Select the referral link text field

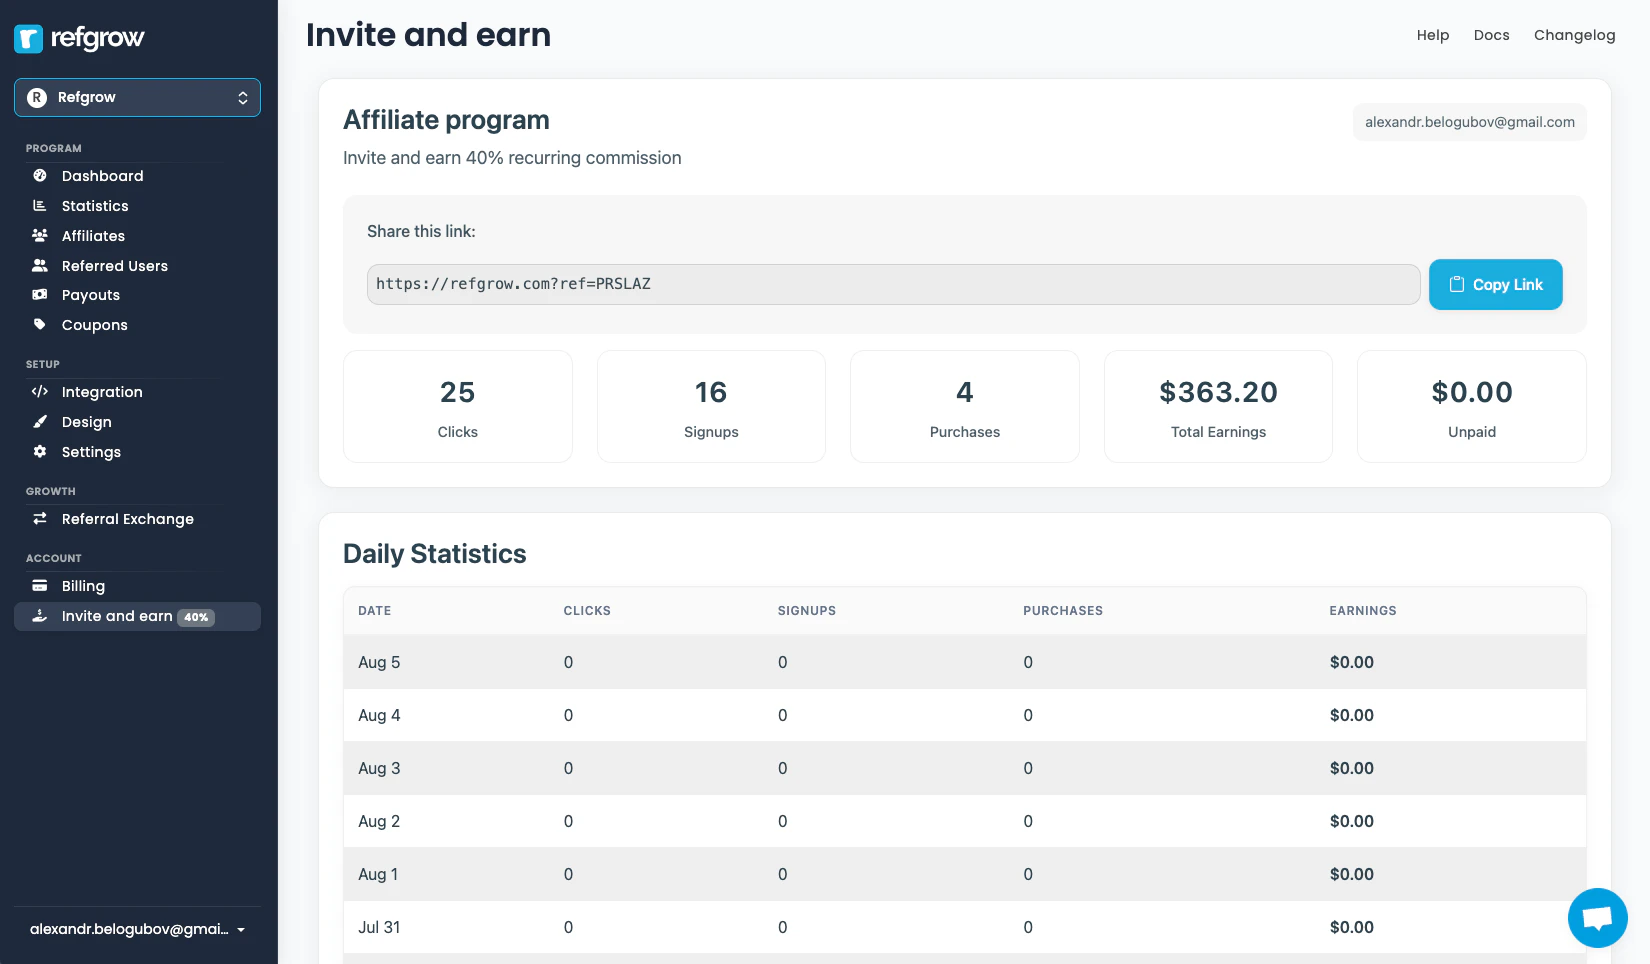point(892,284)
